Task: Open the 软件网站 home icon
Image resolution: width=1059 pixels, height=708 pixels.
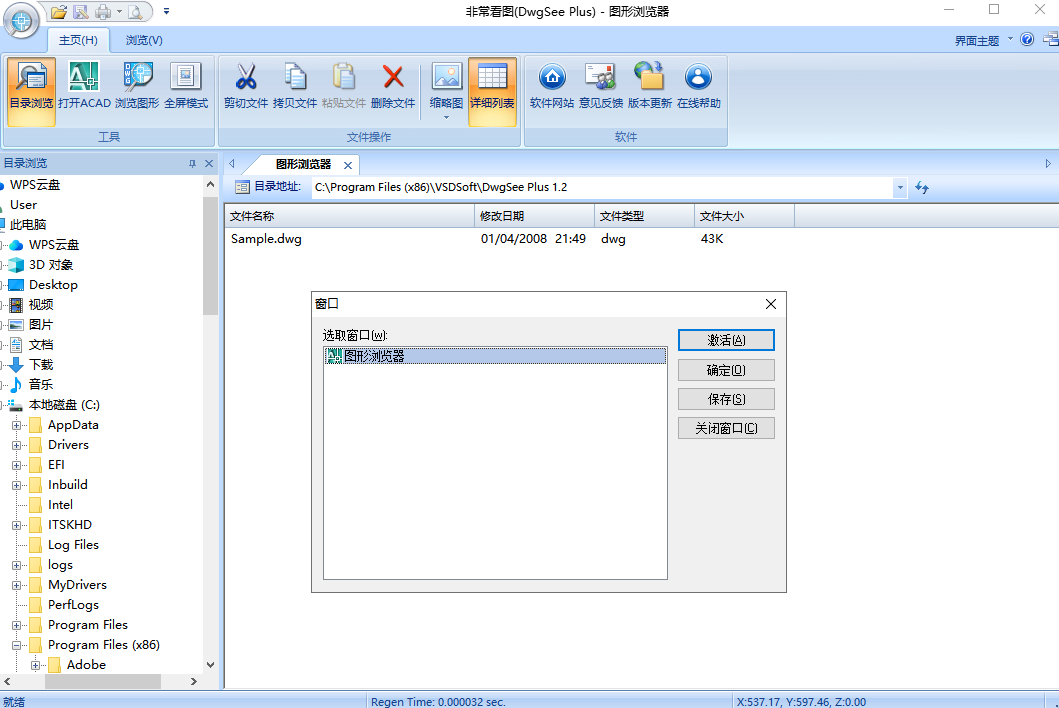Action: click(552, 86)
